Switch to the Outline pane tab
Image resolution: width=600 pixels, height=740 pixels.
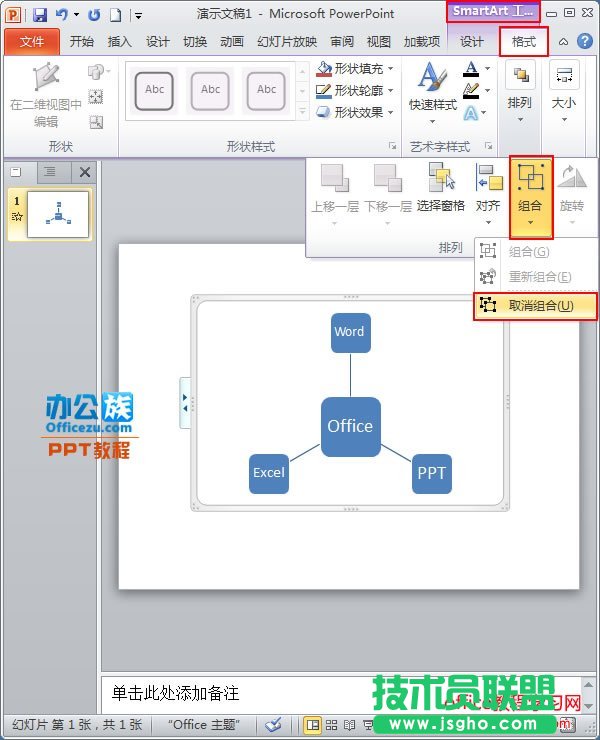49,172
